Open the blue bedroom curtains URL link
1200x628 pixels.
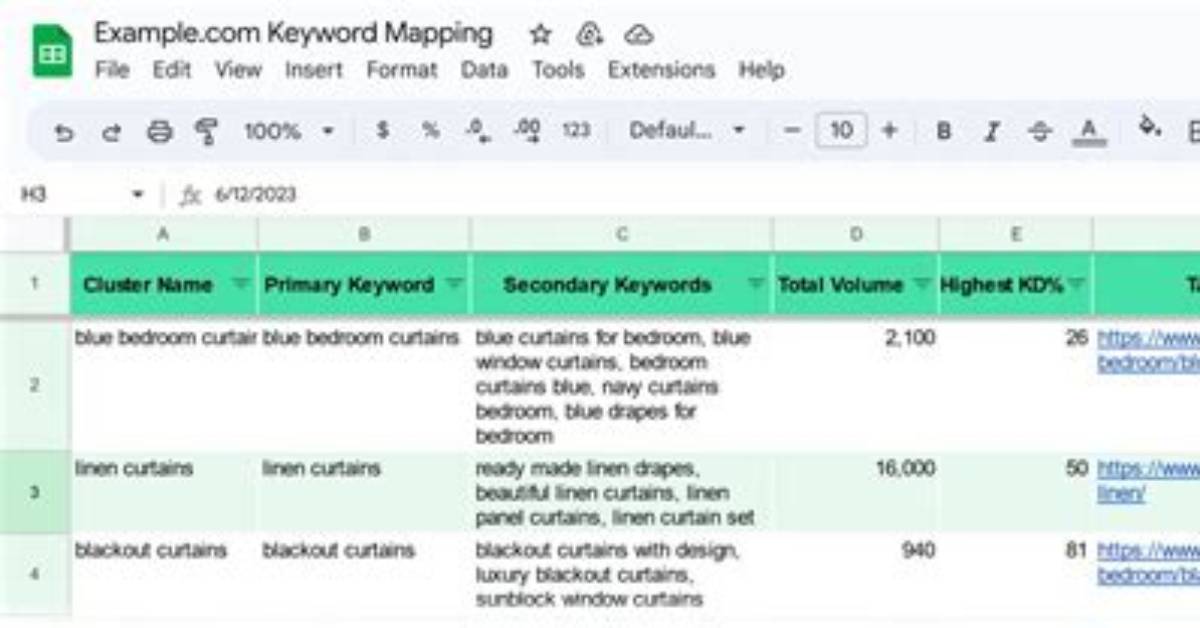click(1148, 350)
